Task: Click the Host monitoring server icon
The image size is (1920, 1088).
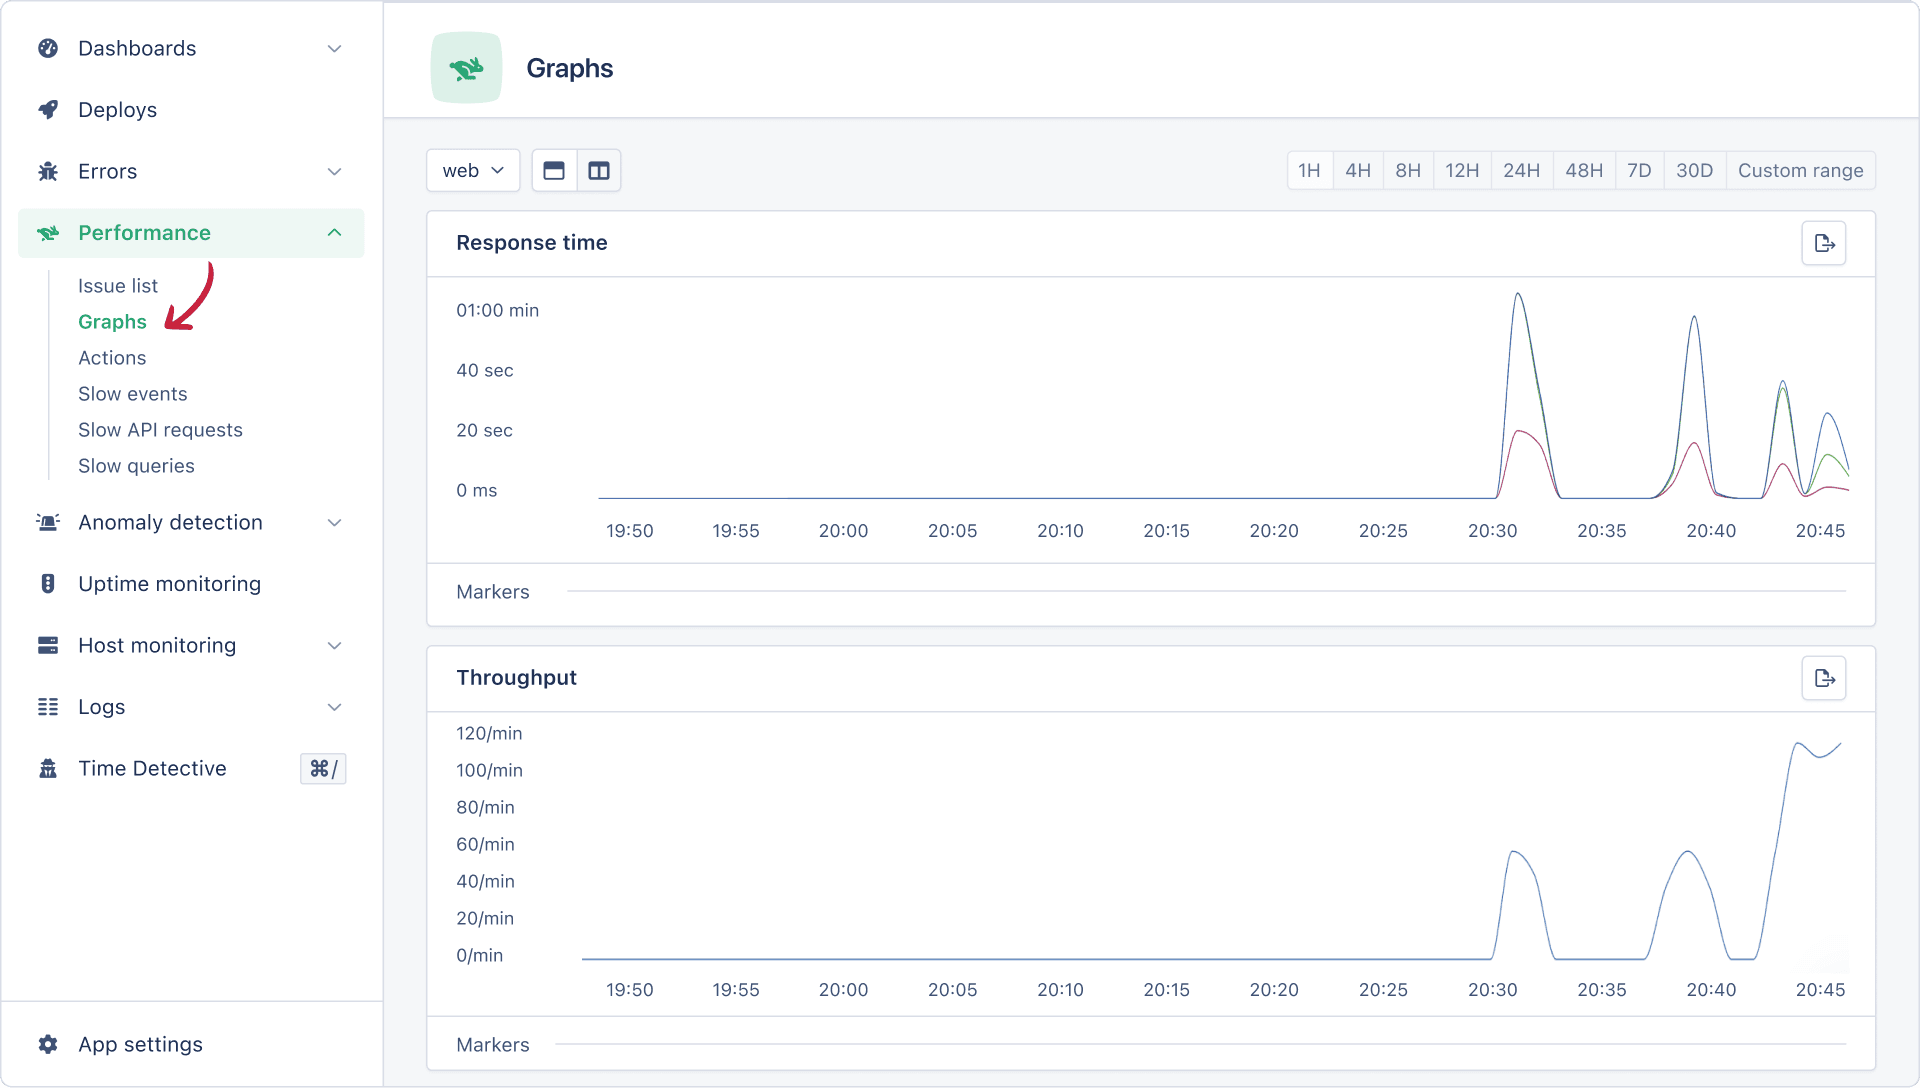Action: (x=47, y=645)
